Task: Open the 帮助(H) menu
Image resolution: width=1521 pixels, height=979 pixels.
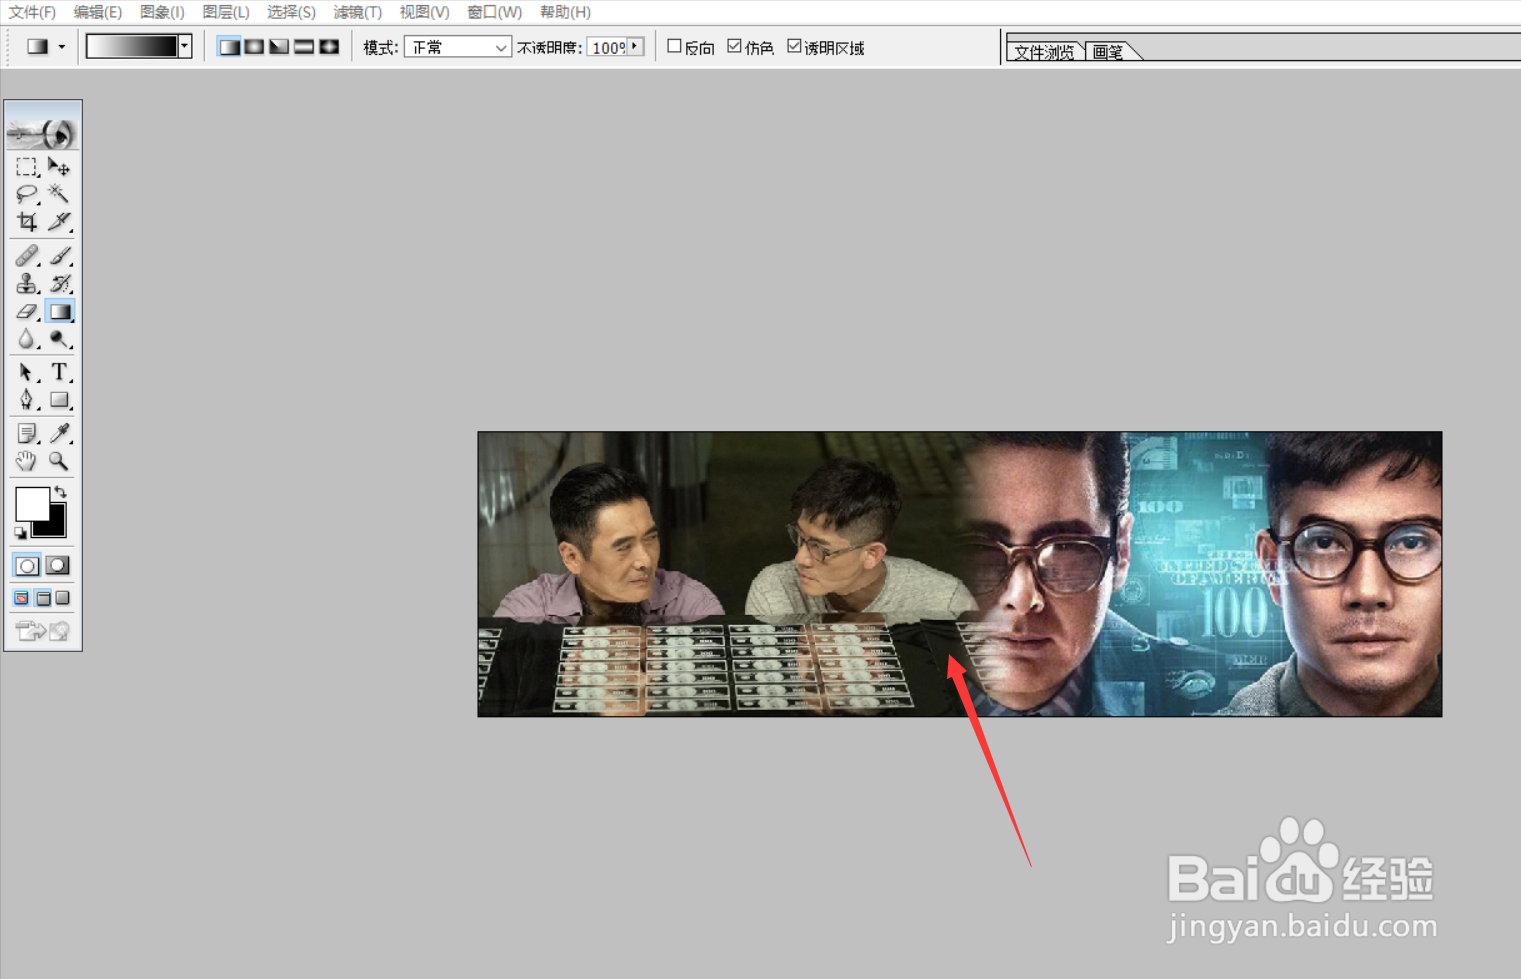Action: pos(566,12)
